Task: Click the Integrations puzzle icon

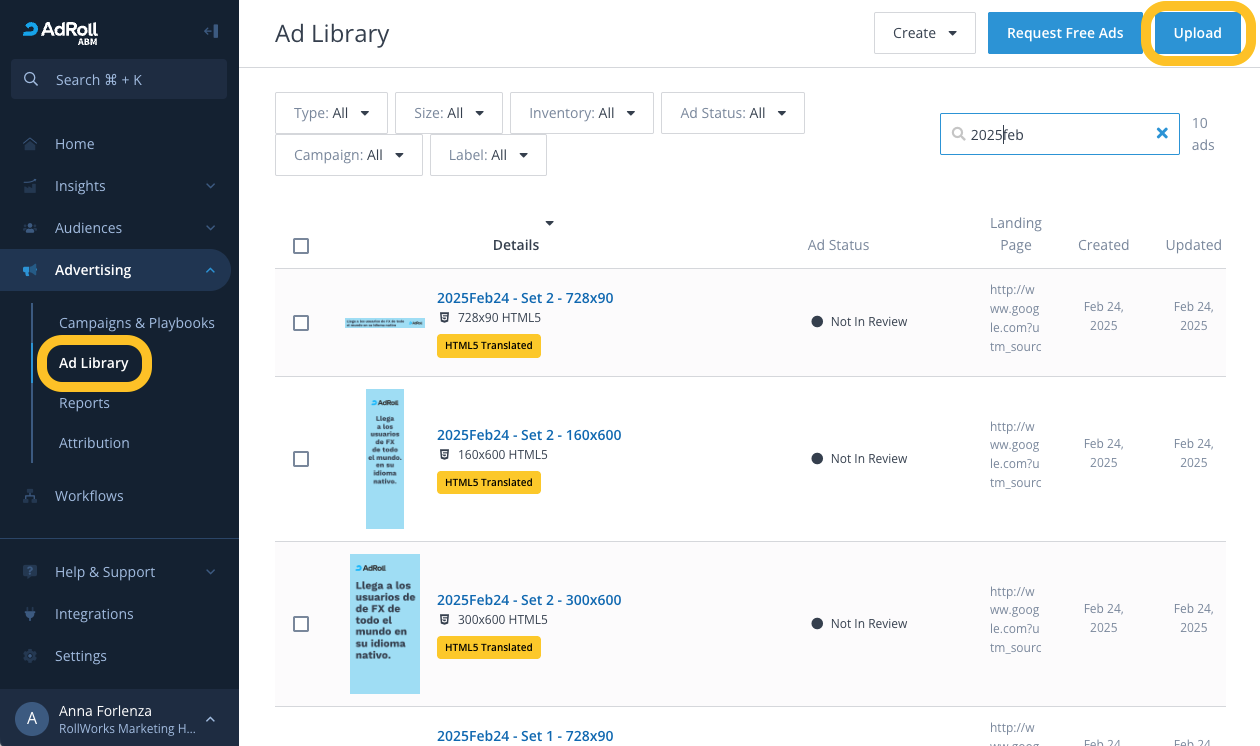Action: pos(31,613)
